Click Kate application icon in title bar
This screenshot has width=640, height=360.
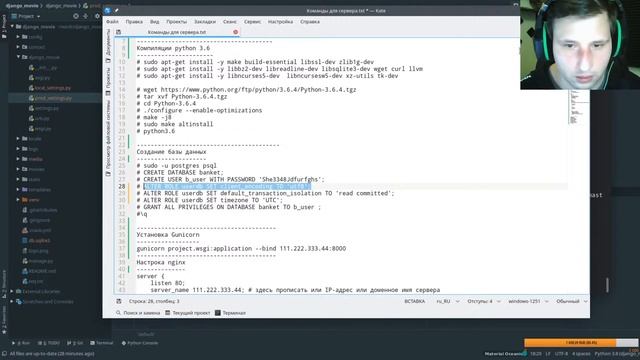click(108, 11)
